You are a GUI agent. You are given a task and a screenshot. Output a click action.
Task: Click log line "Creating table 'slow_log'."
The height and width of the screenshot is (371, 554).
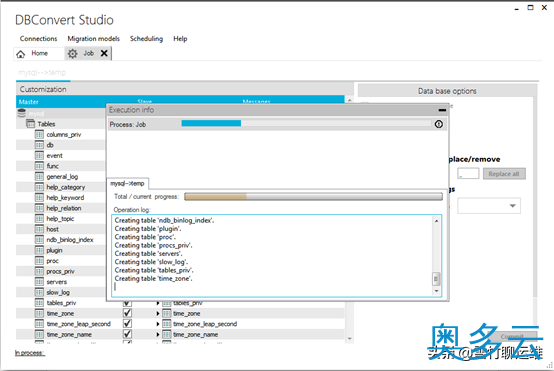click(151, 262)
